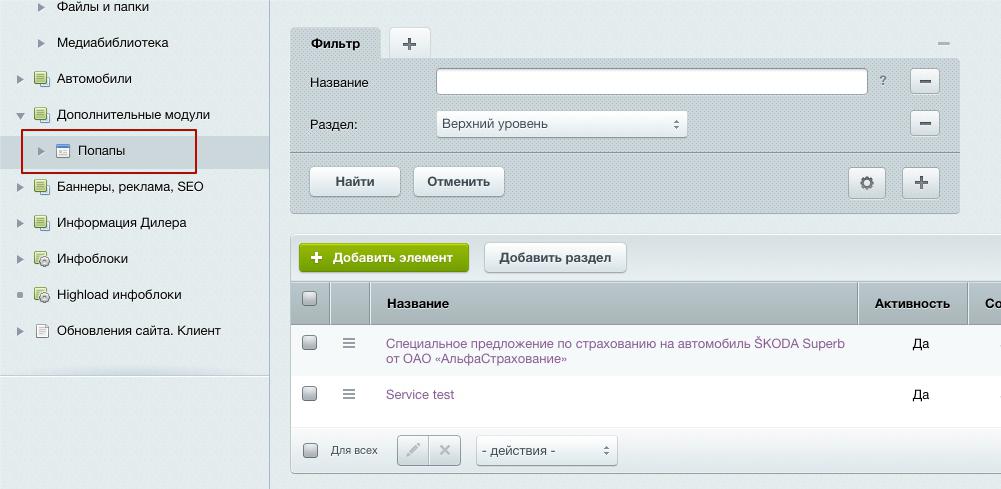Click the delete X icon in footer
Image resolution: width=1001 pixels, height=489 pixels.
(x=445, y=450)
